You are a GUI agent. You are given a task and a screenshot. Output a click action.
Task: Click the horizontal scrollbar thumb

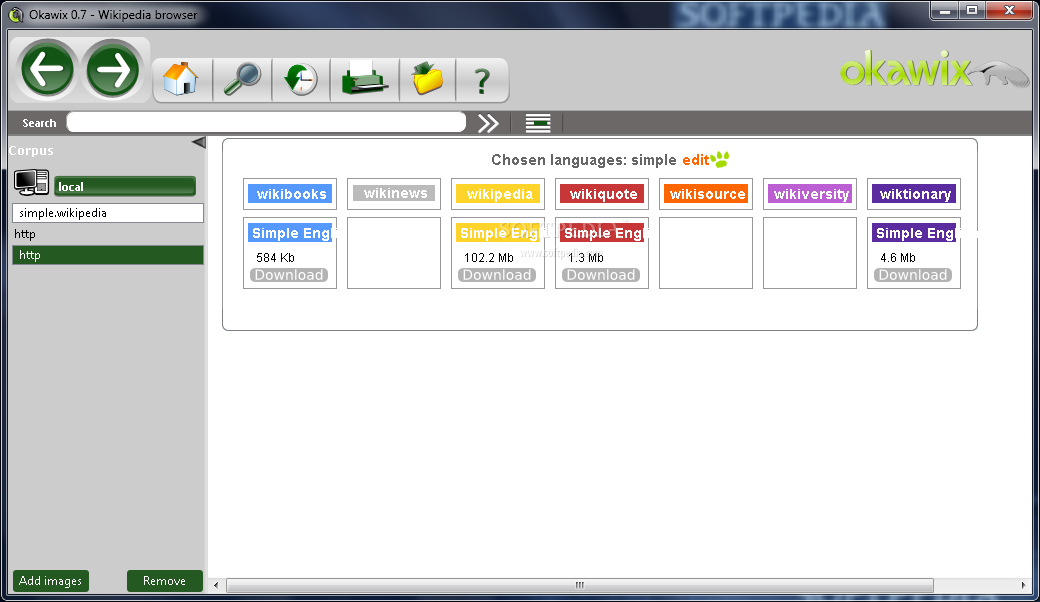pyautogui.click(x=580, y=585)
